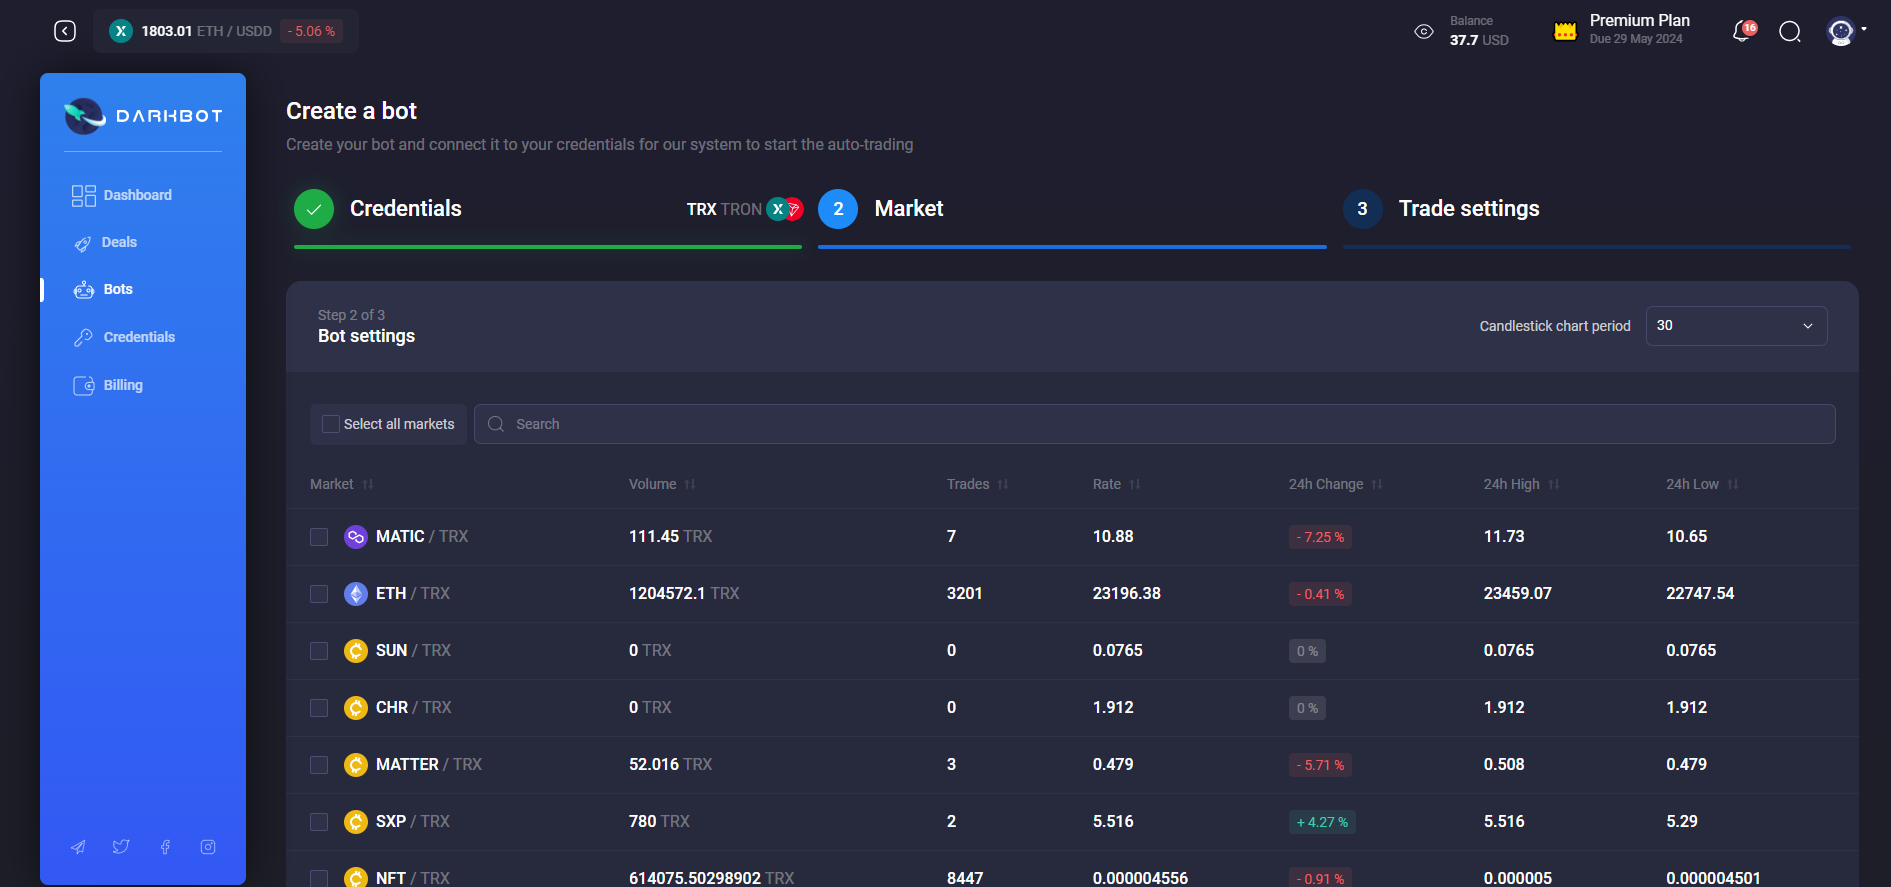This screenshot has height=887, width=1891.
Task: Open the Candlestick chart period dropdown
Action: (1736, 326)
